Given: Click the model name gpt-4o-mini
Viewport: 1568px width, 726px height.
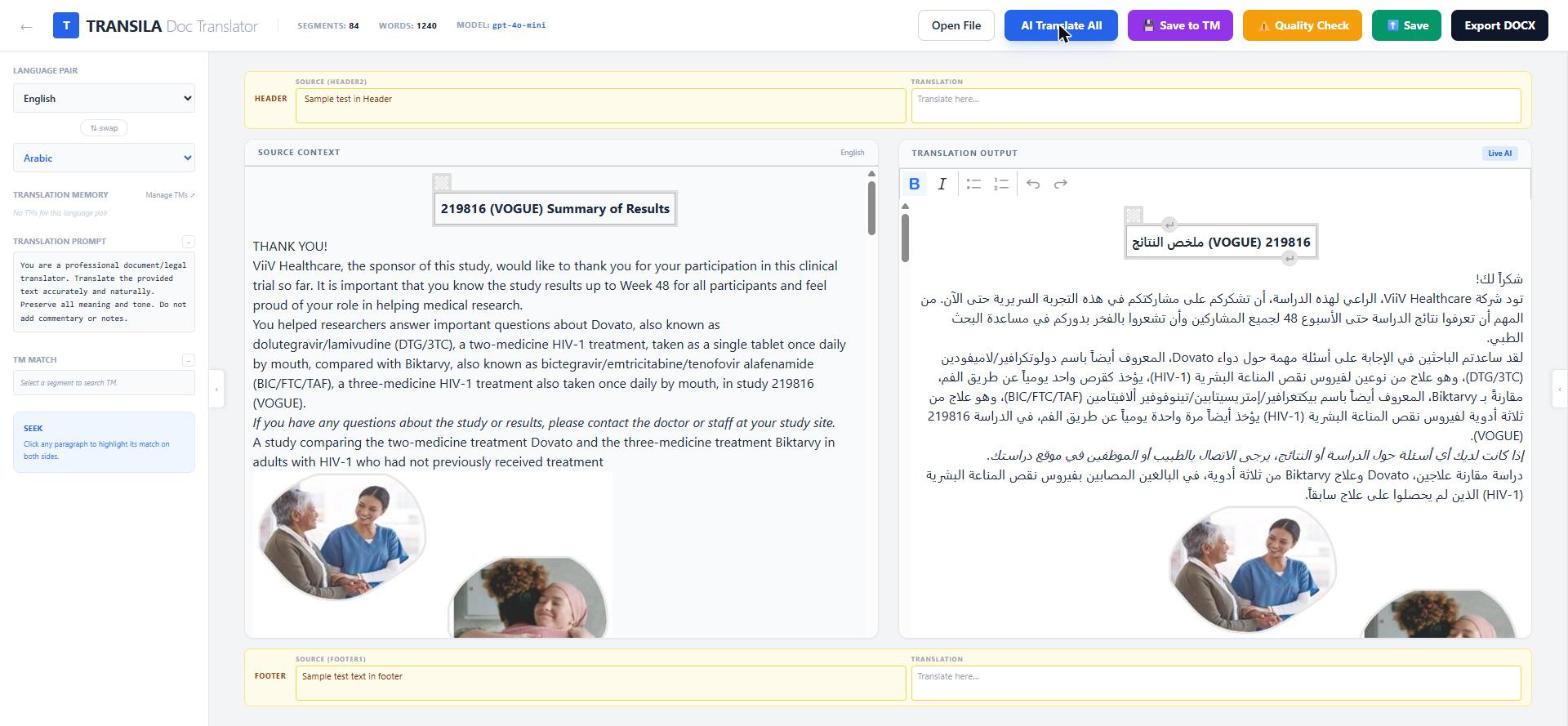Looking at the screenshot, I should 519,26.
